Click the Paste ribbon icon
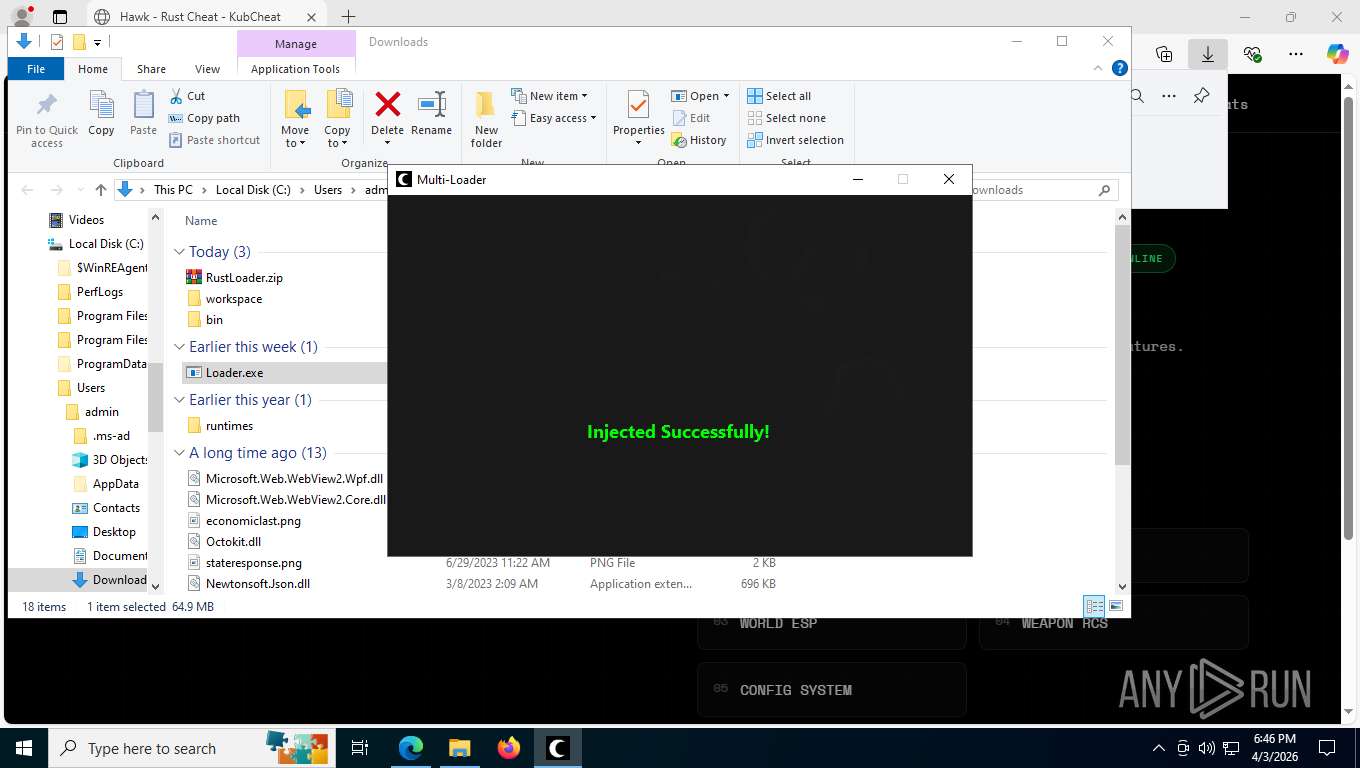The width and height of the screenshot is (1360, 768). coord(144,113)
